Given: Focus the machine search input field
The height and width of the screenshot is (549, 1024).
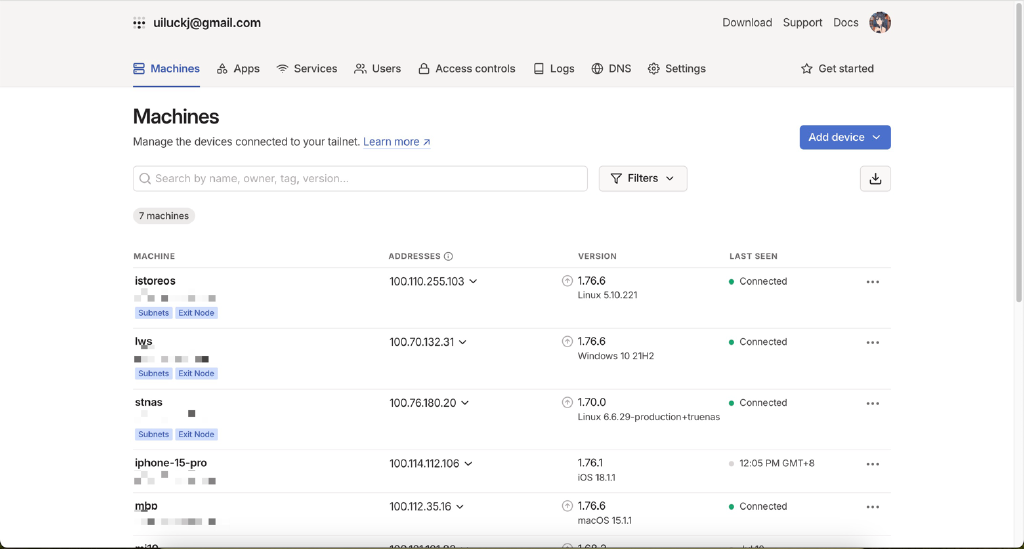Looking at the screenshot, I should pyautogui.click(x=360, y=178).
